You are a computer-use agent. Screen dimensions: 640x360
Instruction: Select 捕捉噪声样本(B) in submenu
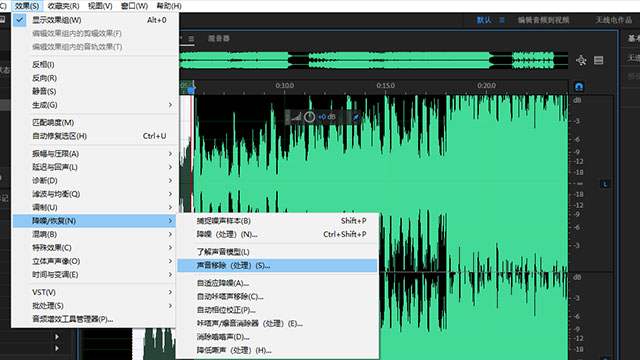278,221
